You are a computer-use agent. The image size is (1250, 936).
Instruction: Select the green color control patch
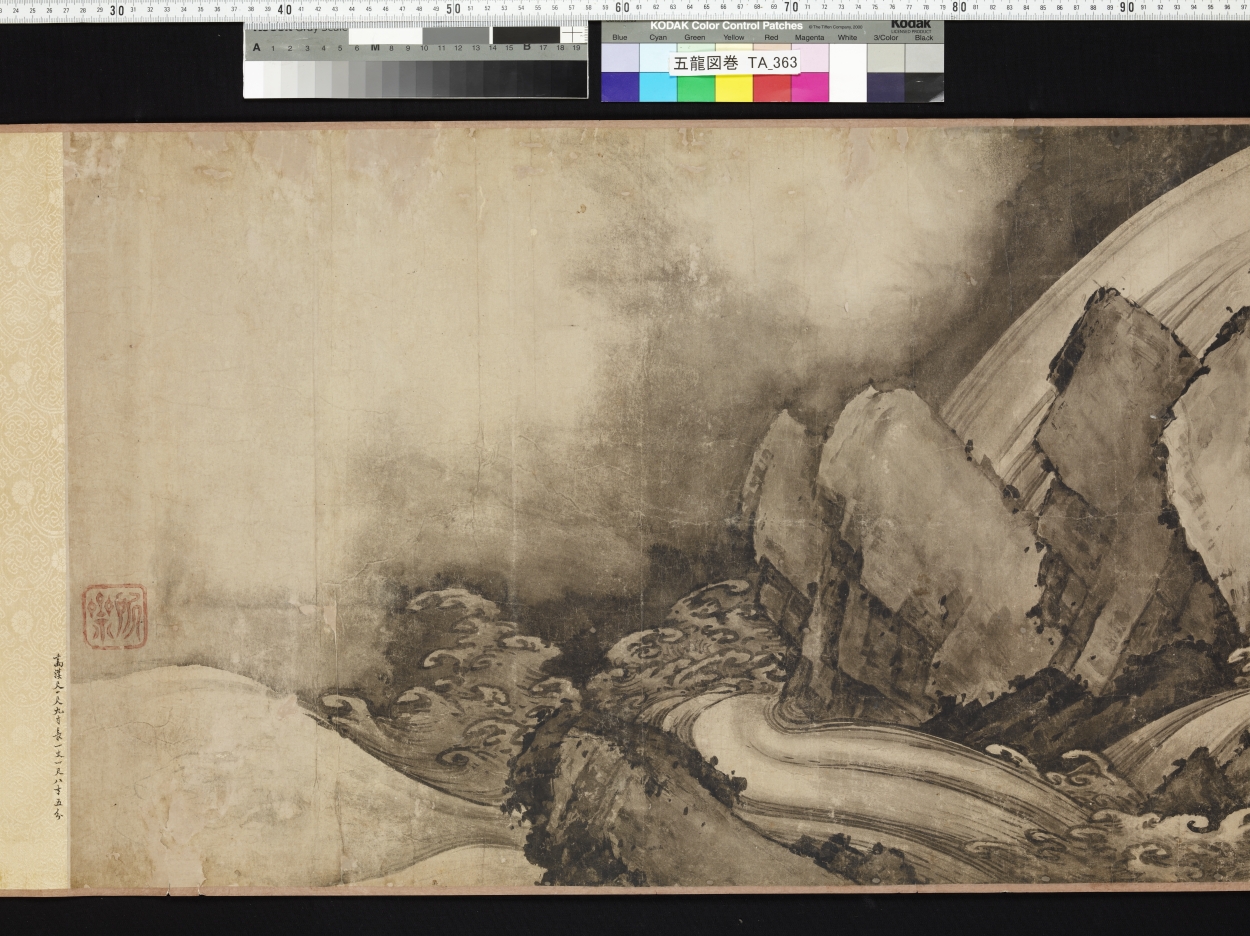(696, 88)
